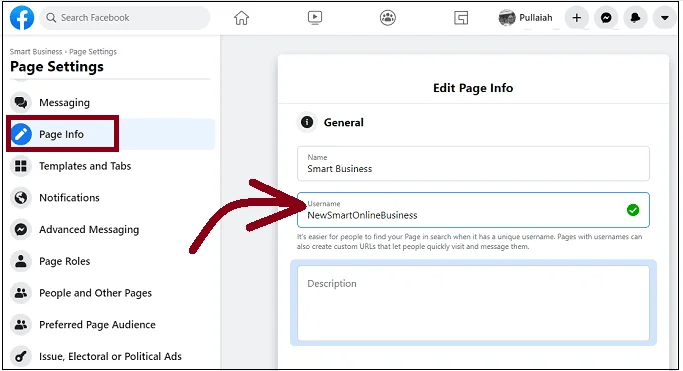The image size is (683, 371).
Task: Open People and Other Pages settings
Action: tap(111, 293)
